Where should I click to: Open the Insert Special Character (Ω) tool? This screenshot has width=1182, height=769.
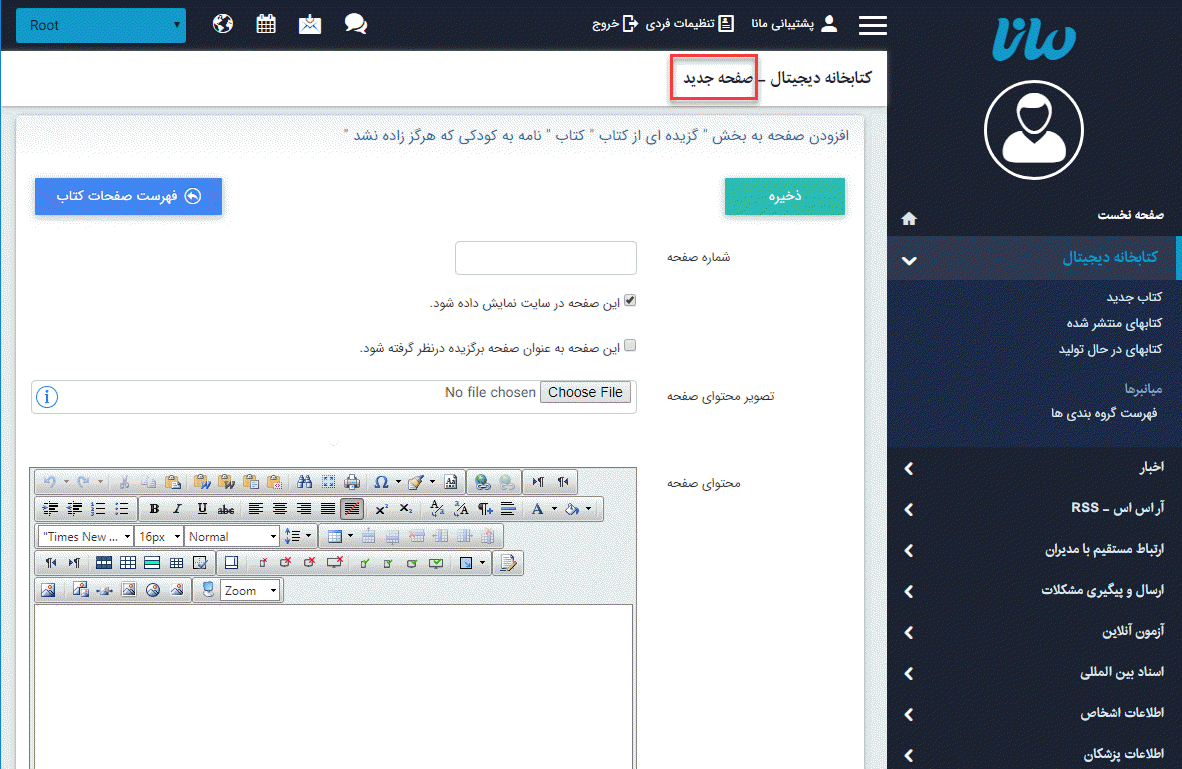pos(381,481)
